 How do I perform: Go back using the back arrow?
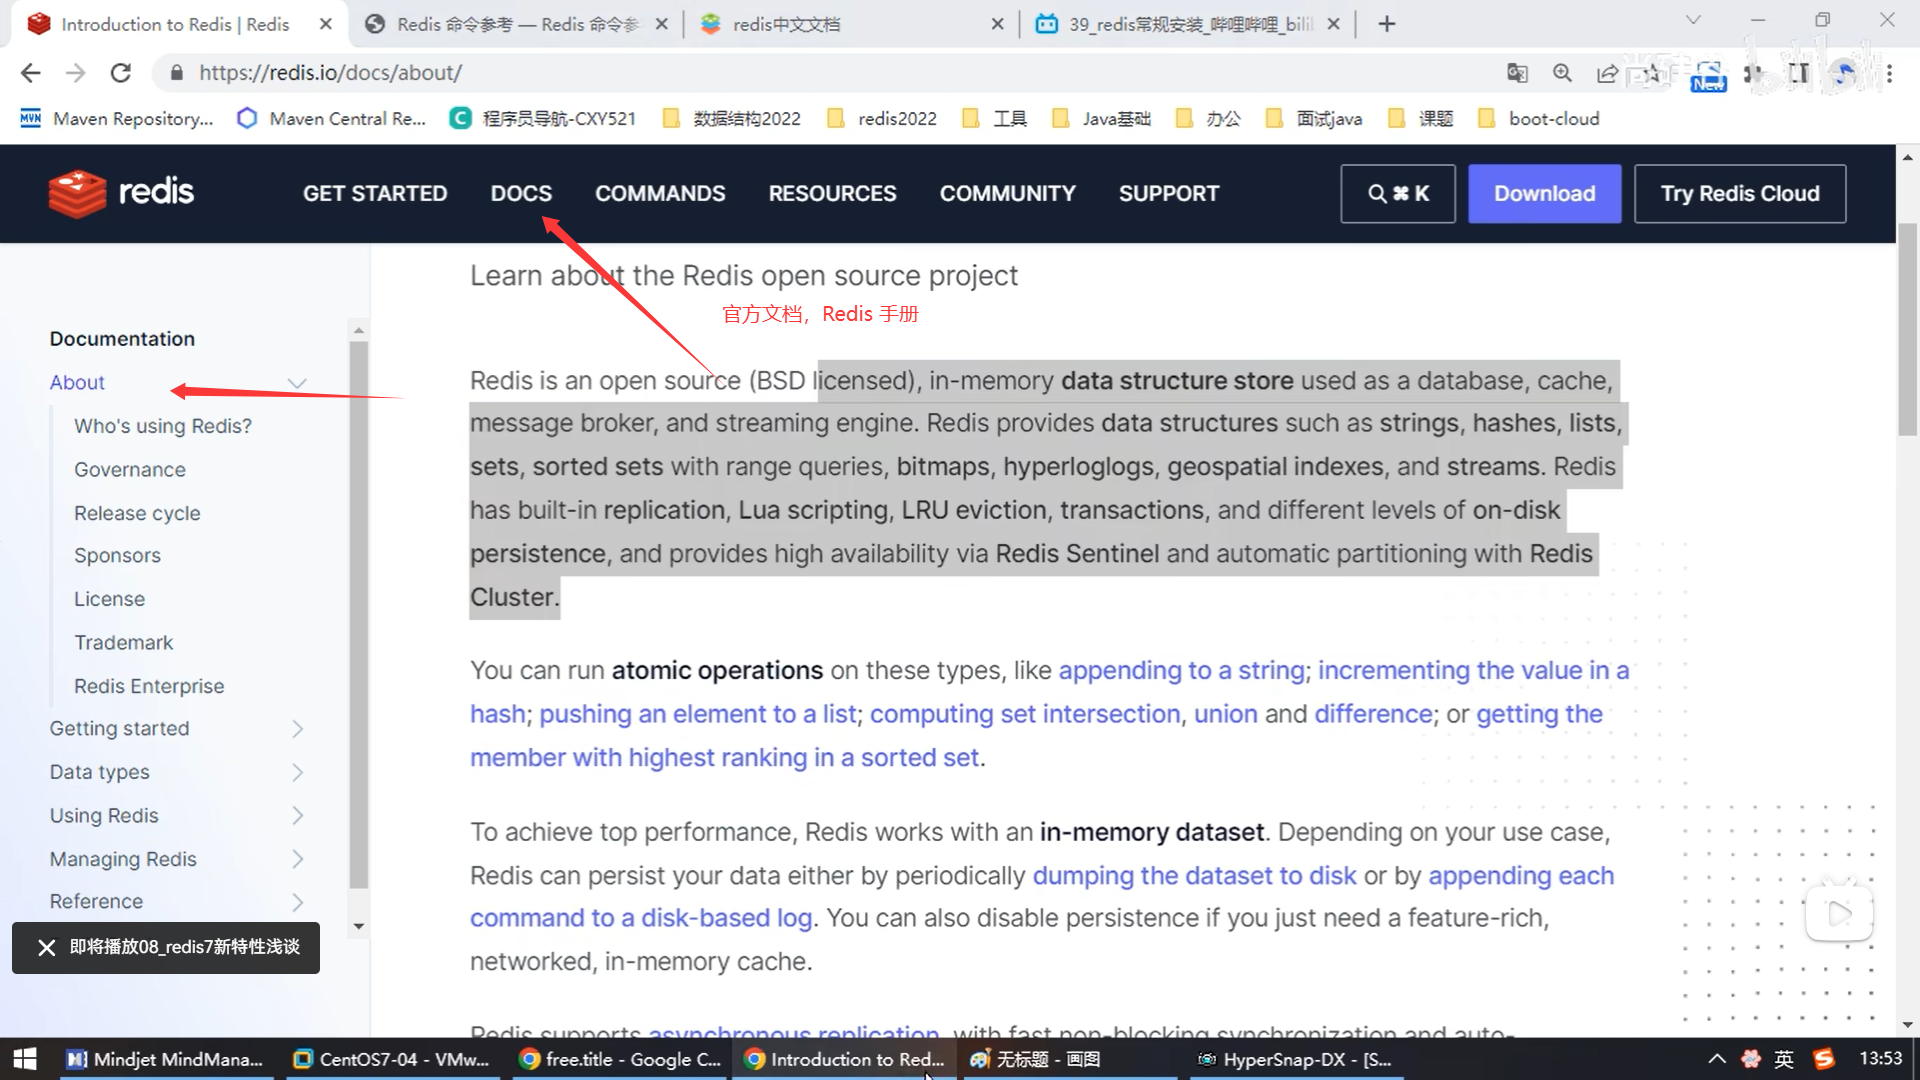(x=31, y=73)
